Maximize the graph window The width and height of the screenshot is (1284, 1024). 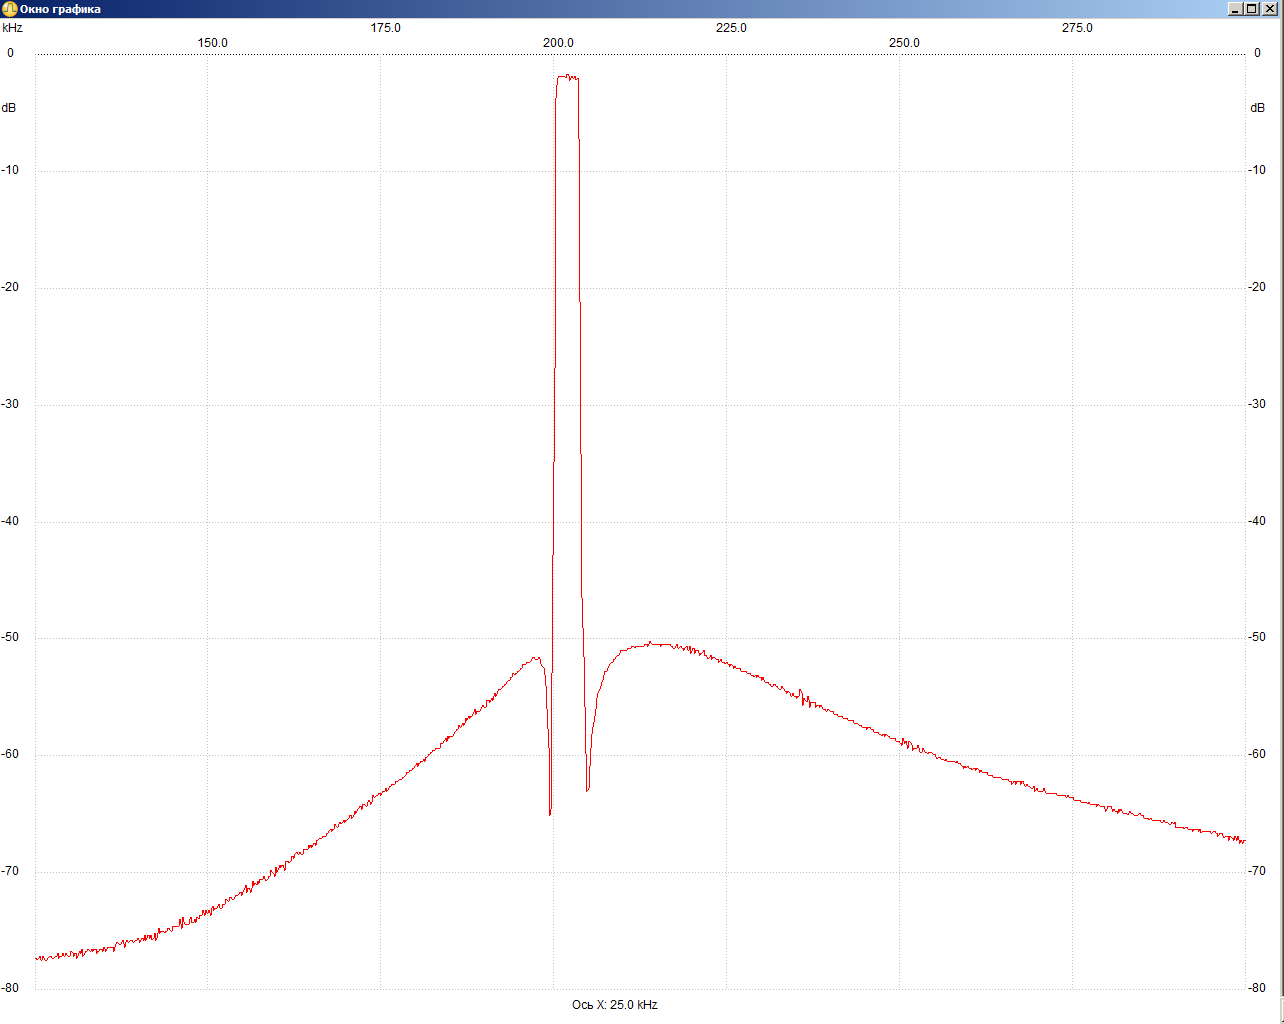click(x=1253, y=9)
